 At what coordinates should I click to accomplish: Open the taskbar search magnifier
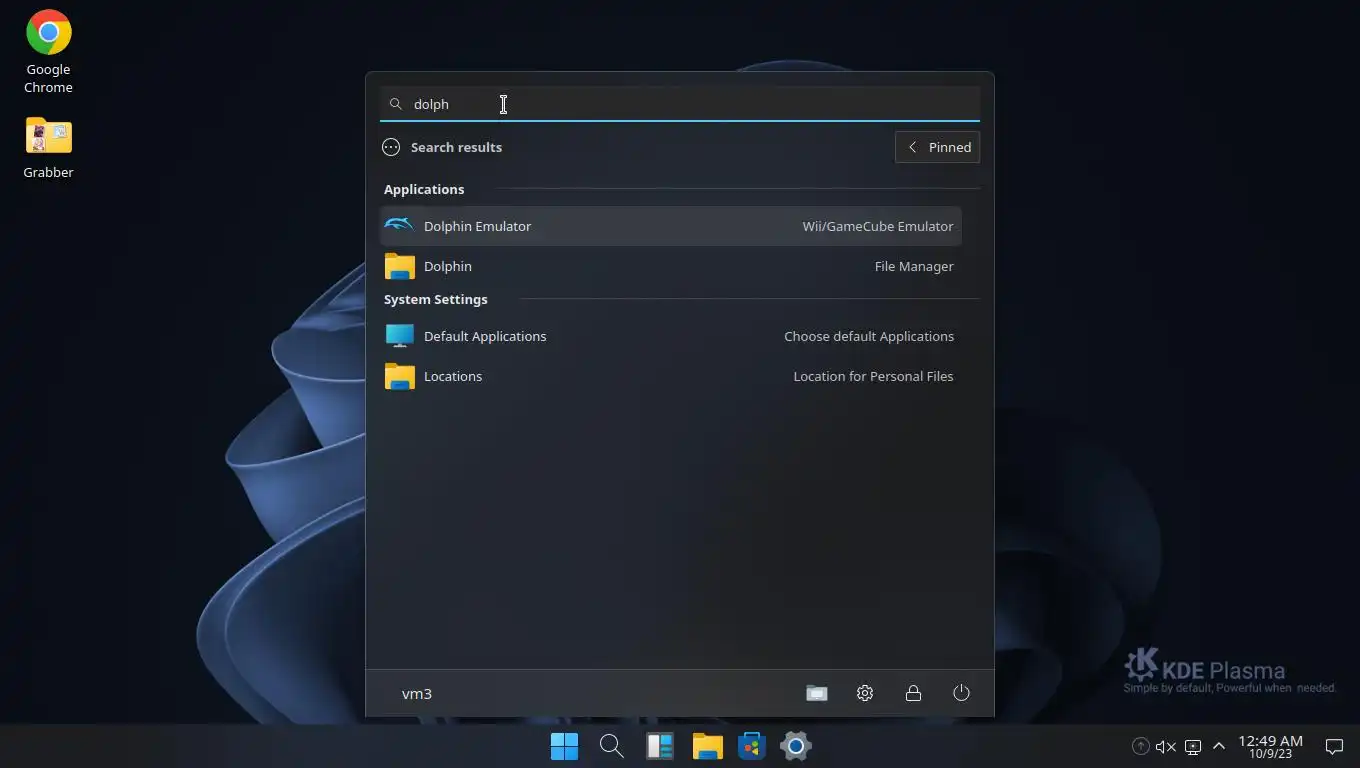click(x=611, y=746)
